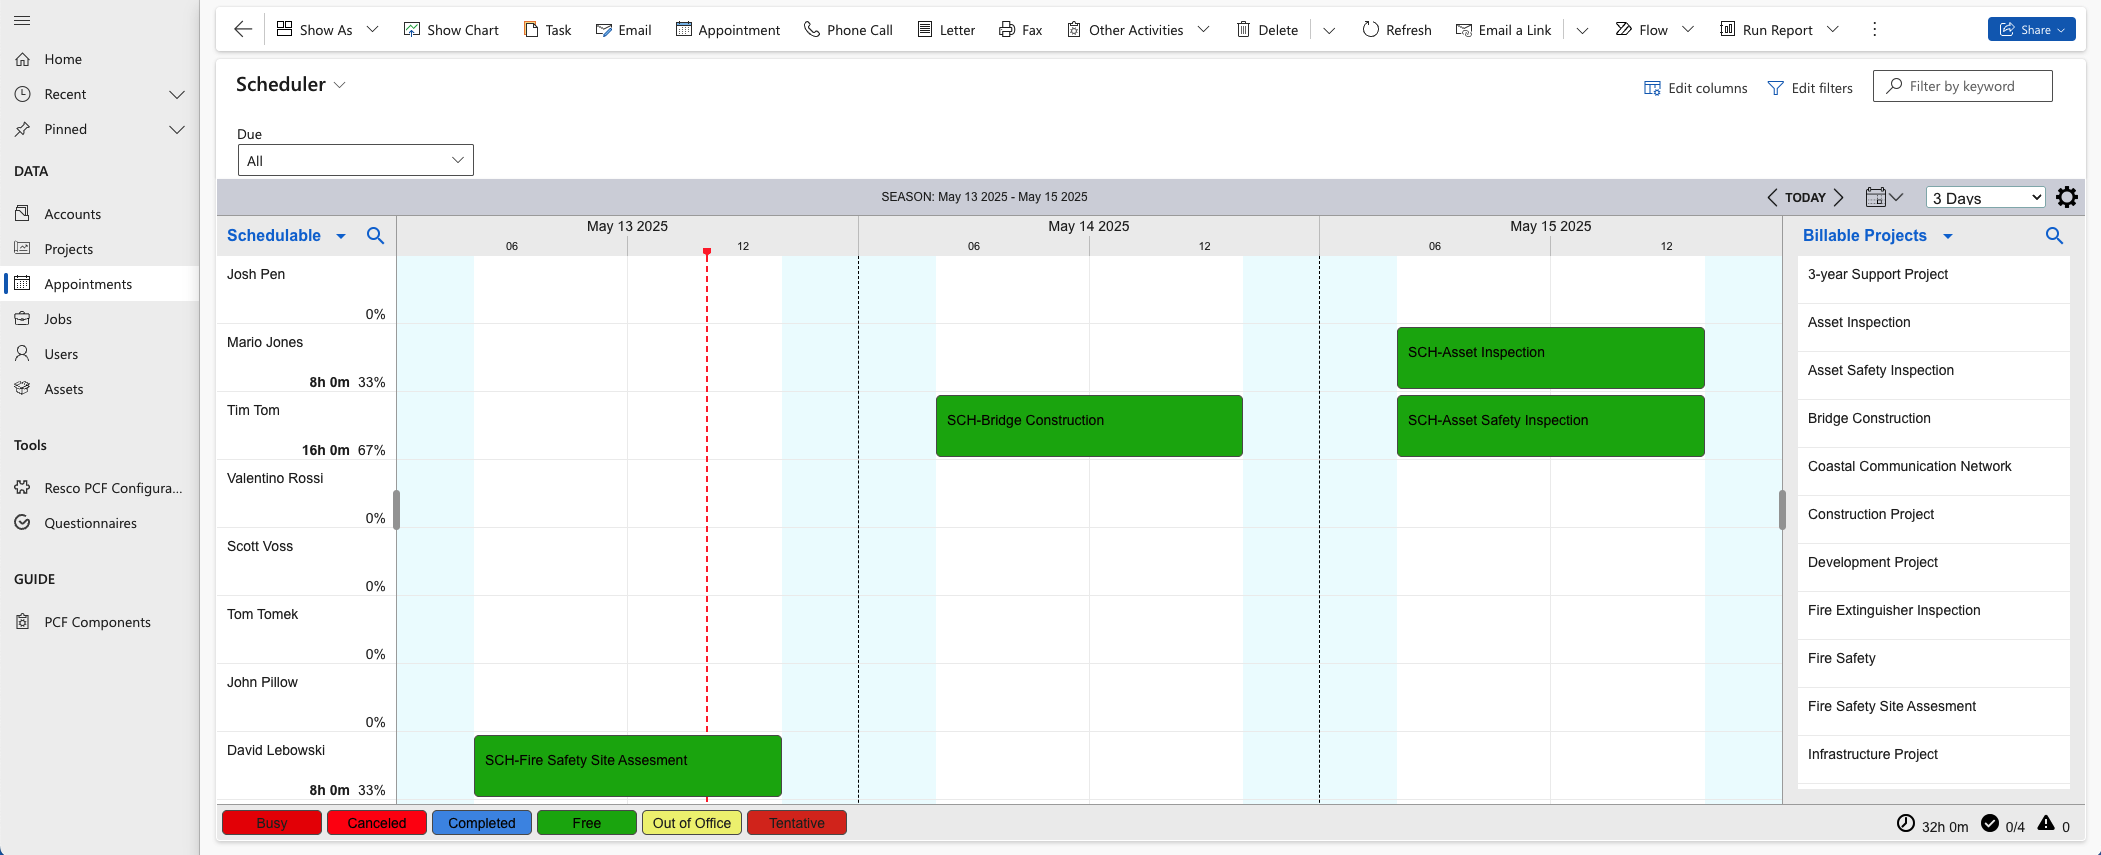Viewport: 2101px width, 855px height.
Task: Create a Letter activity
Action: 946,29
